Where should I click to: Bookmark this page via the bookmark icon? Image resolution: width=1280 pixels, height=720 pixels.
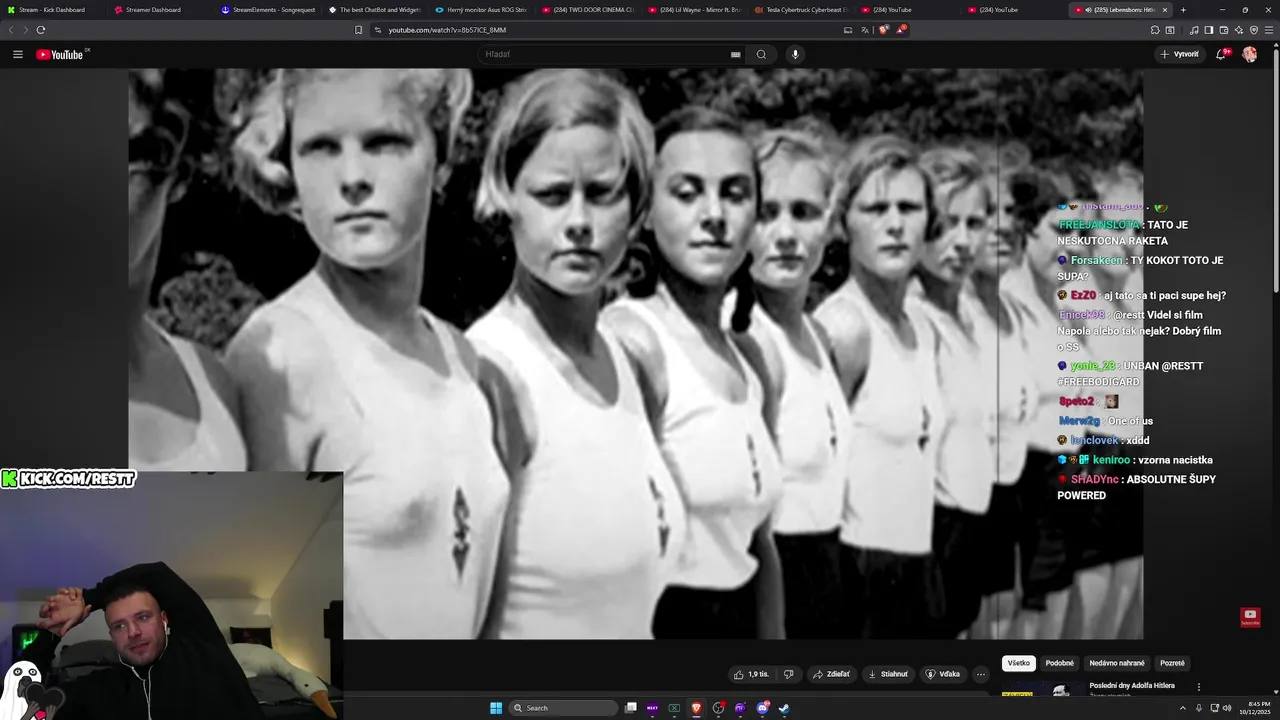pyautogui.click(x=358, y=30)
